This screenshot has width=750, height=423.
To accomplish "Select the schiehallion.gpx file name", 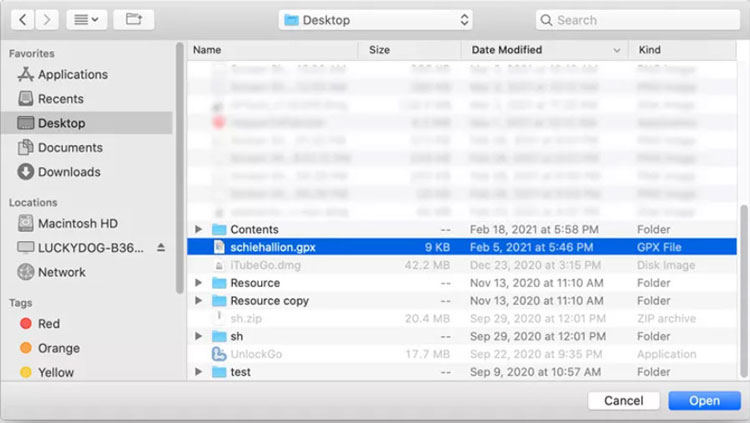I will tap(273, 247).
